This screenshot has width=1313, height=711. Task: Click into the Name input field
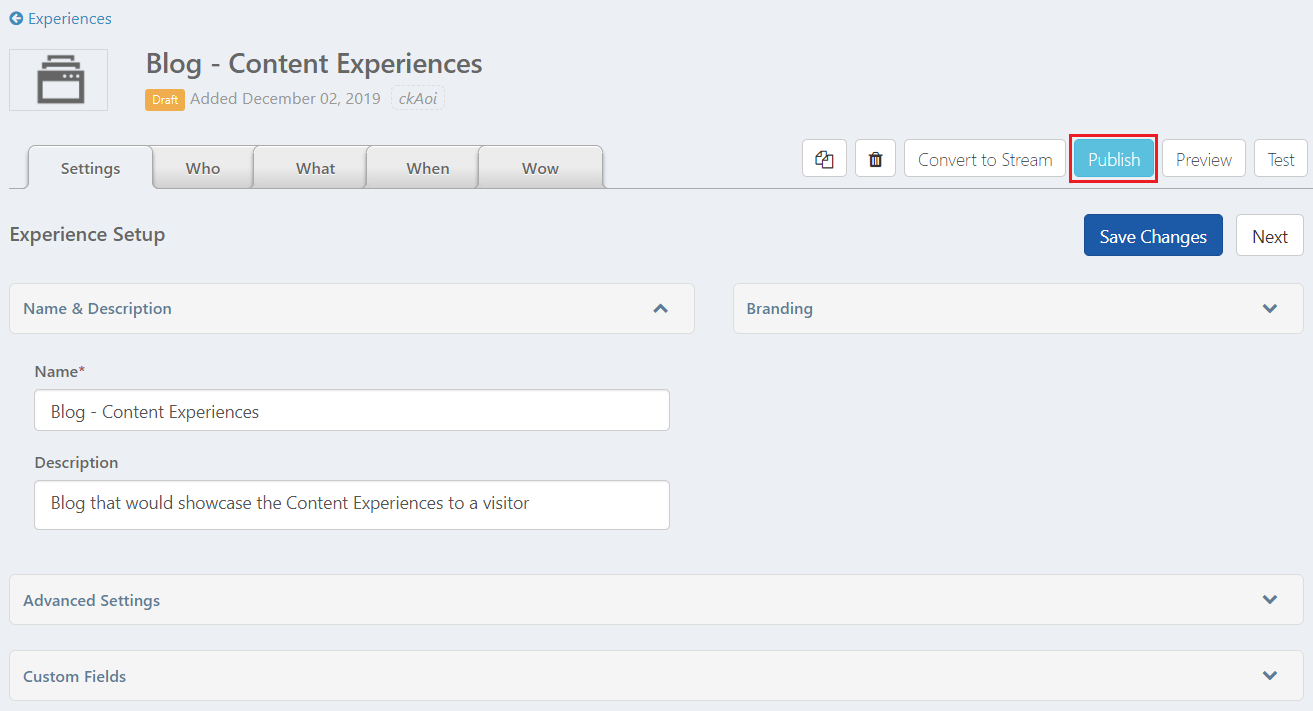click(352, 411)
